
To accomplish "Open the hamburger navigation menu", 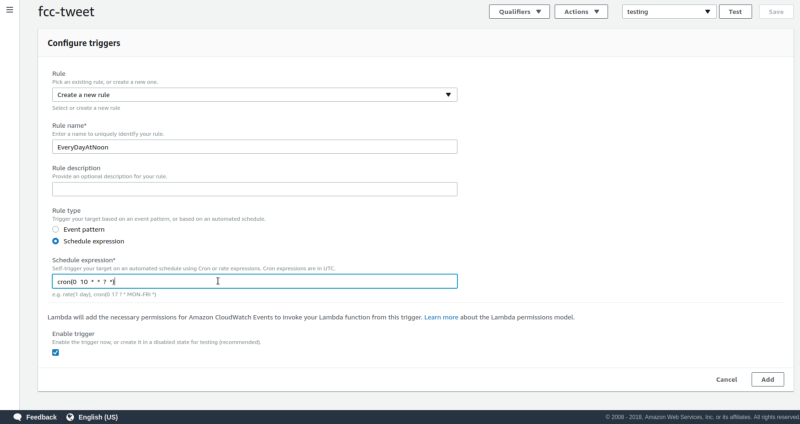I will pyautogui.click(x=9, y=10).
